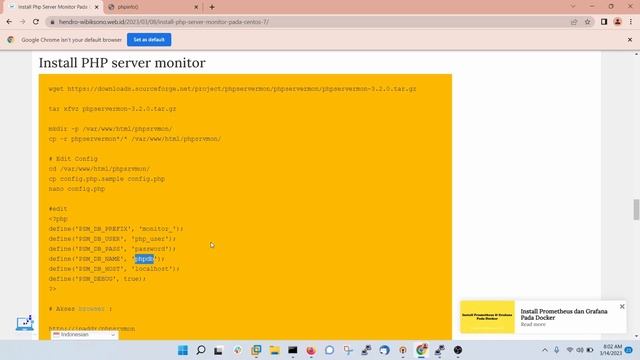Click the browser link in Akses line
640x360 pixels.
(91, 309)
